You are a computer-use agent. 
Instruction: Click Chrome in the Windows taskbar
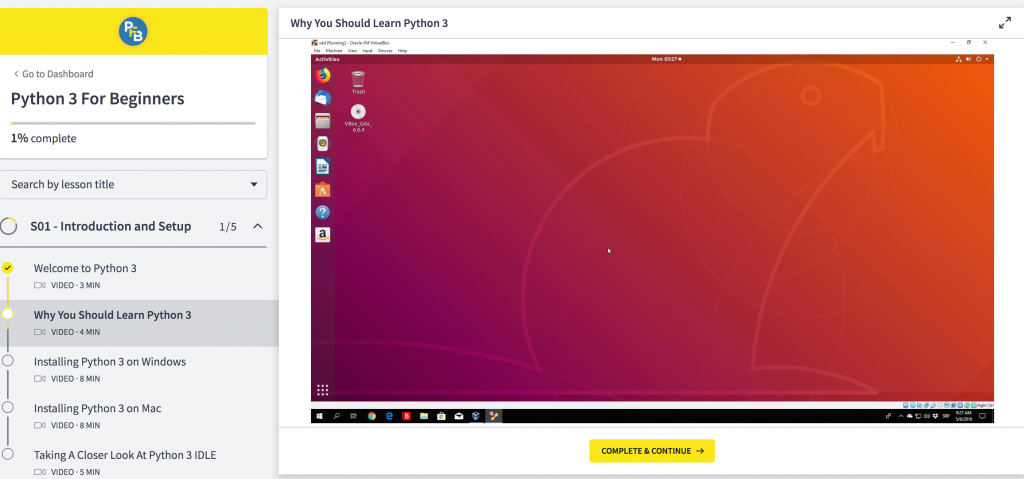click(x=372, y=416)
